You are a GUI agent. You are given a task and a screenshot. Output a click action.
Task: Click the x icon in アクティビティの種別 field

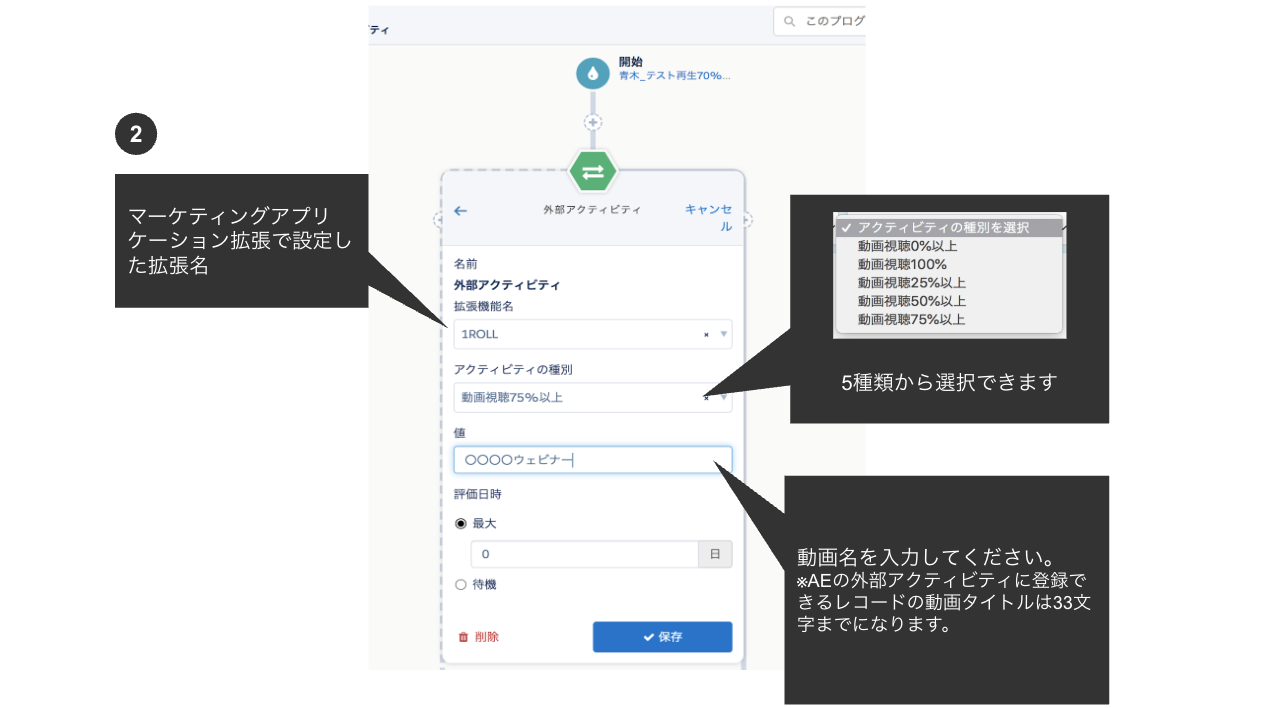tap(706, 398)
